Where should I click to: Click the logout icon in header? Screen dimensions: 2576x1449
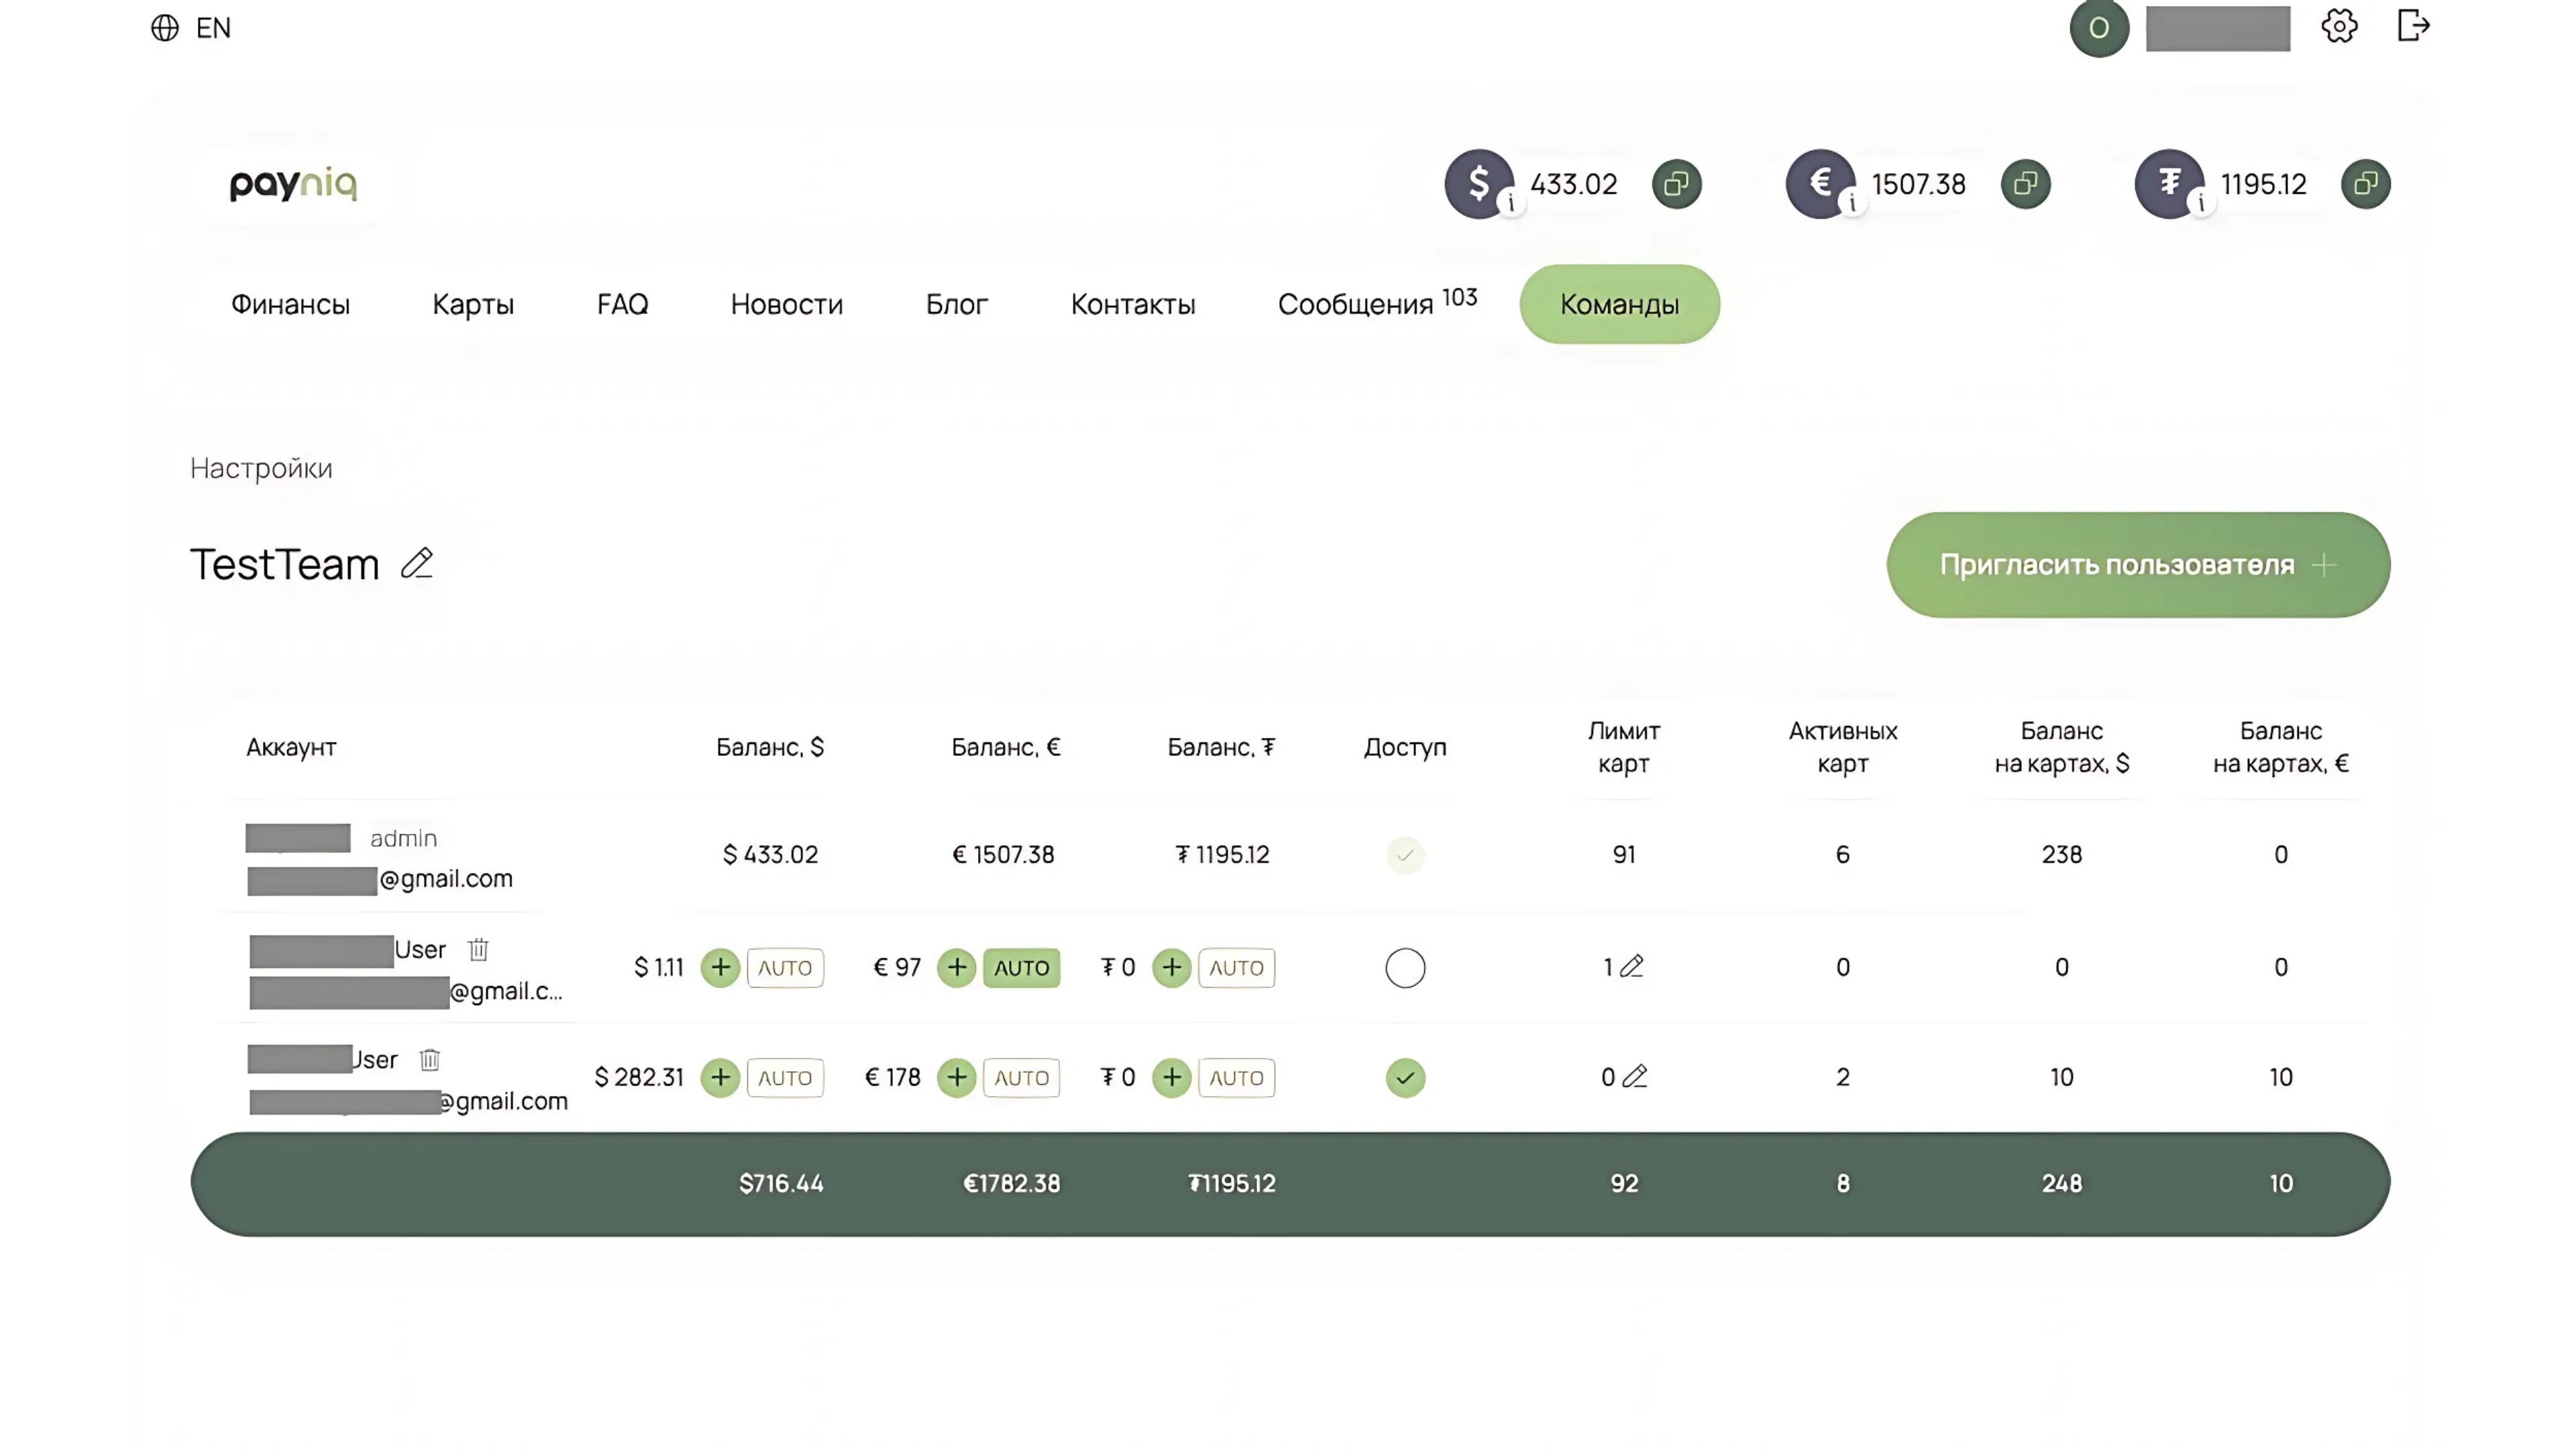(x=2413, y=27)
